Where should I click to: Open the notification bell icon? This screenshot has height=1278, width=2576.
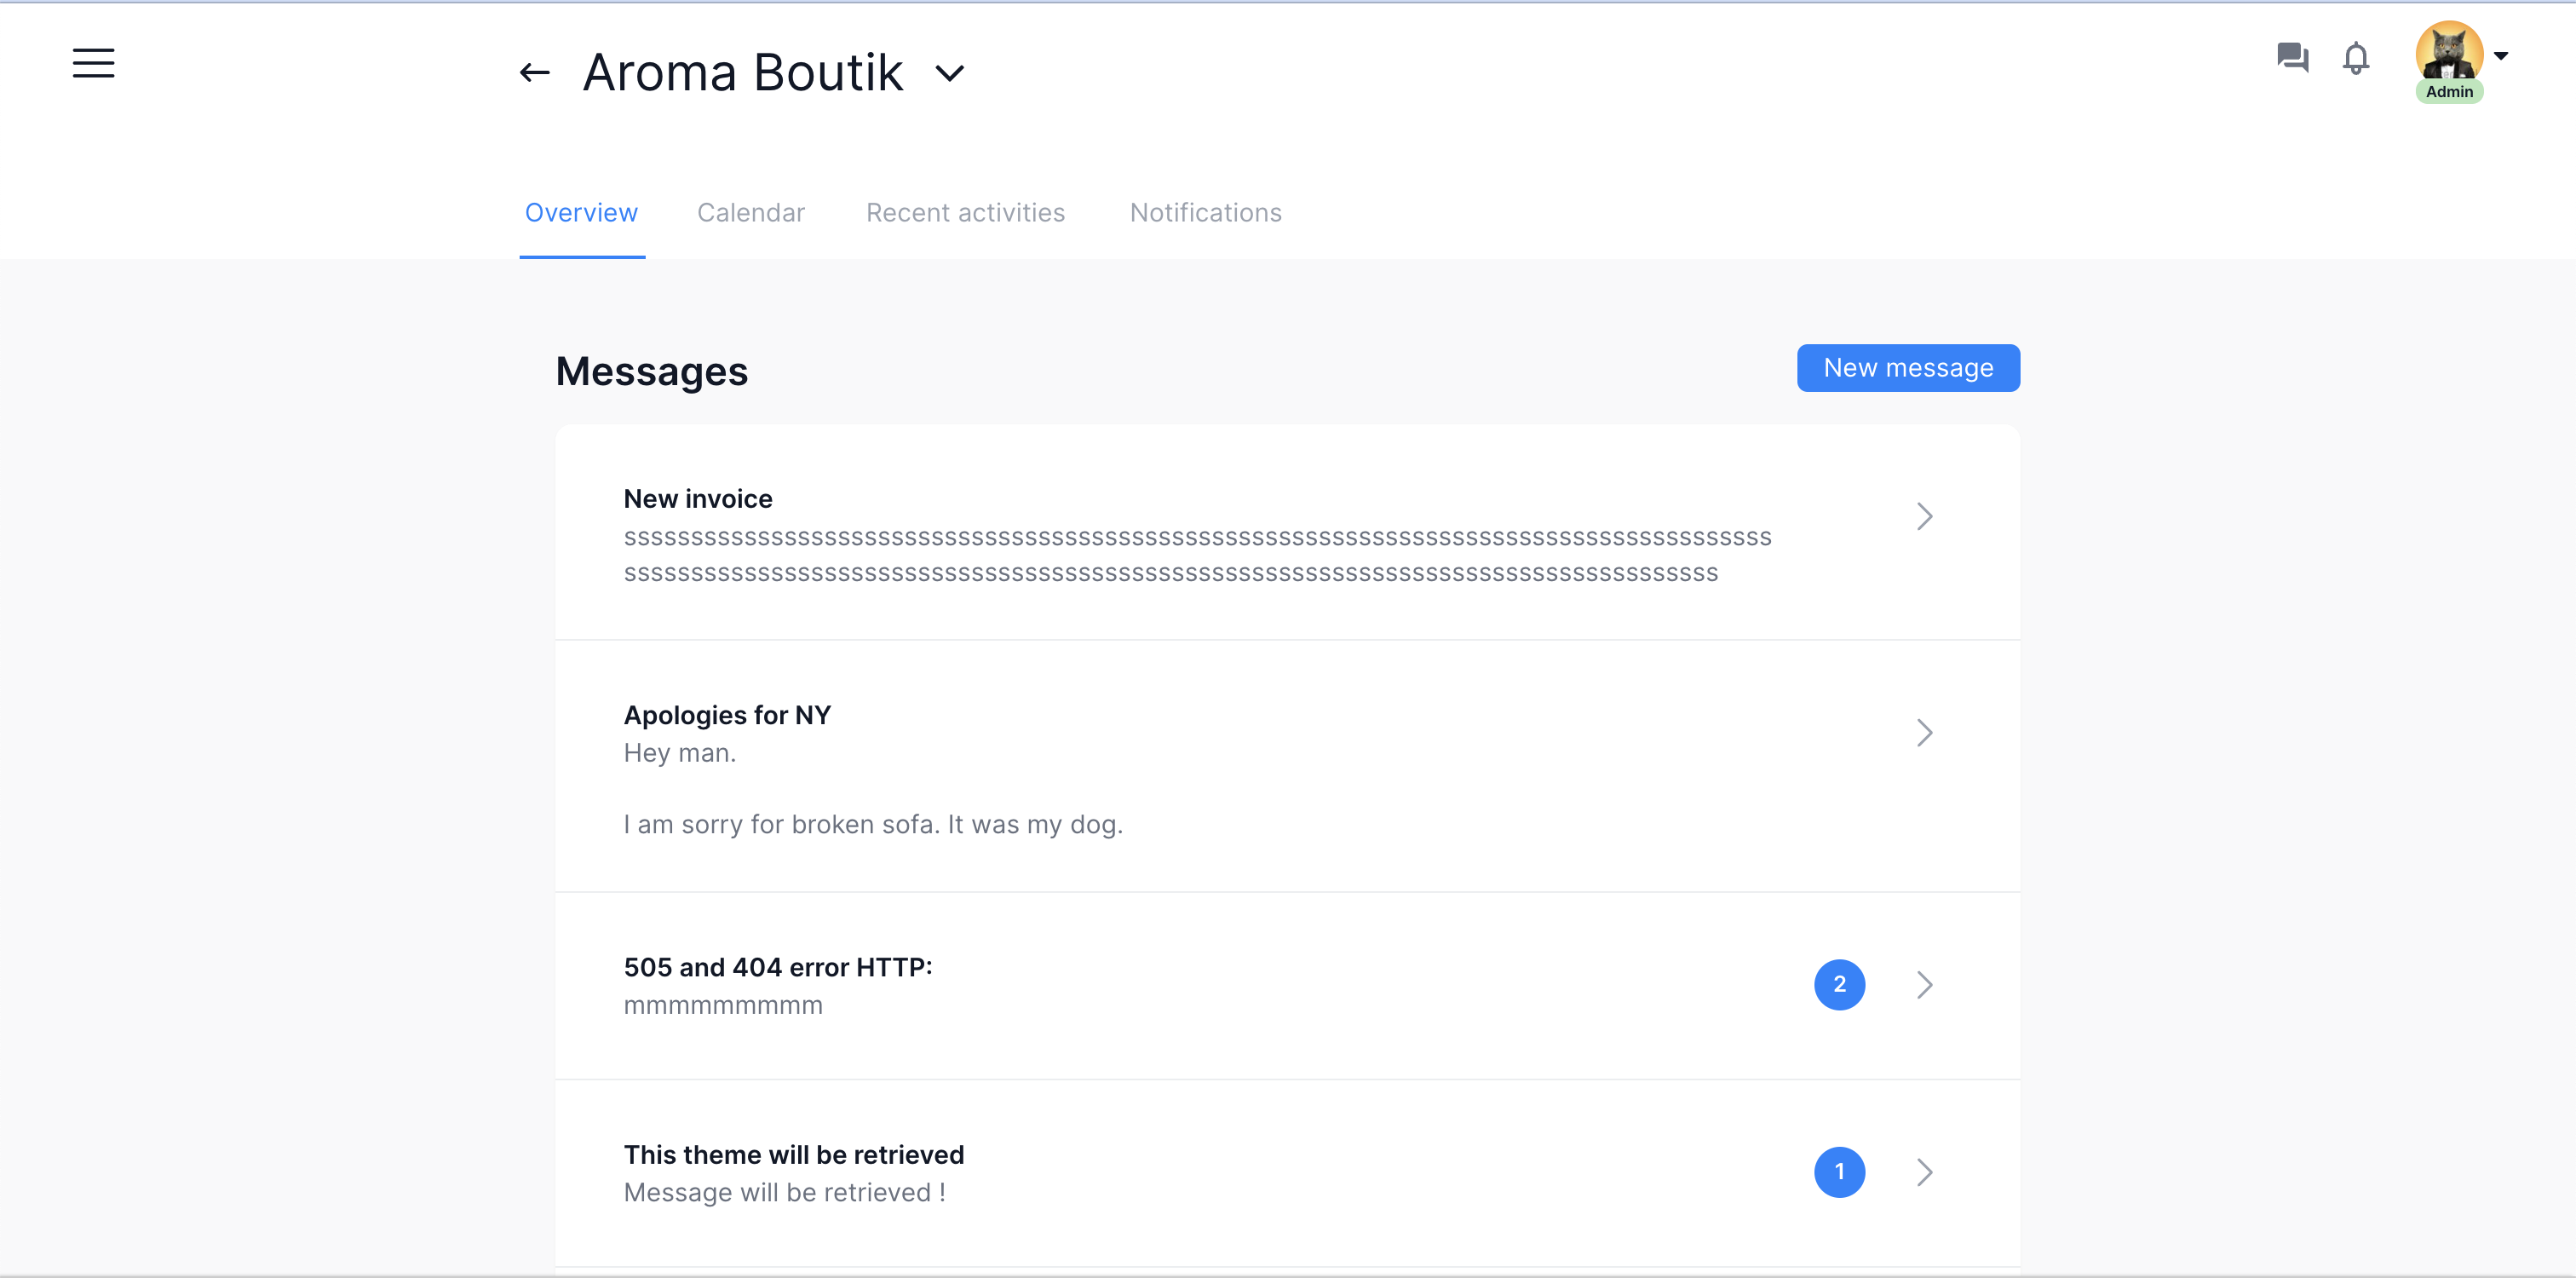tap(2355, 58)
